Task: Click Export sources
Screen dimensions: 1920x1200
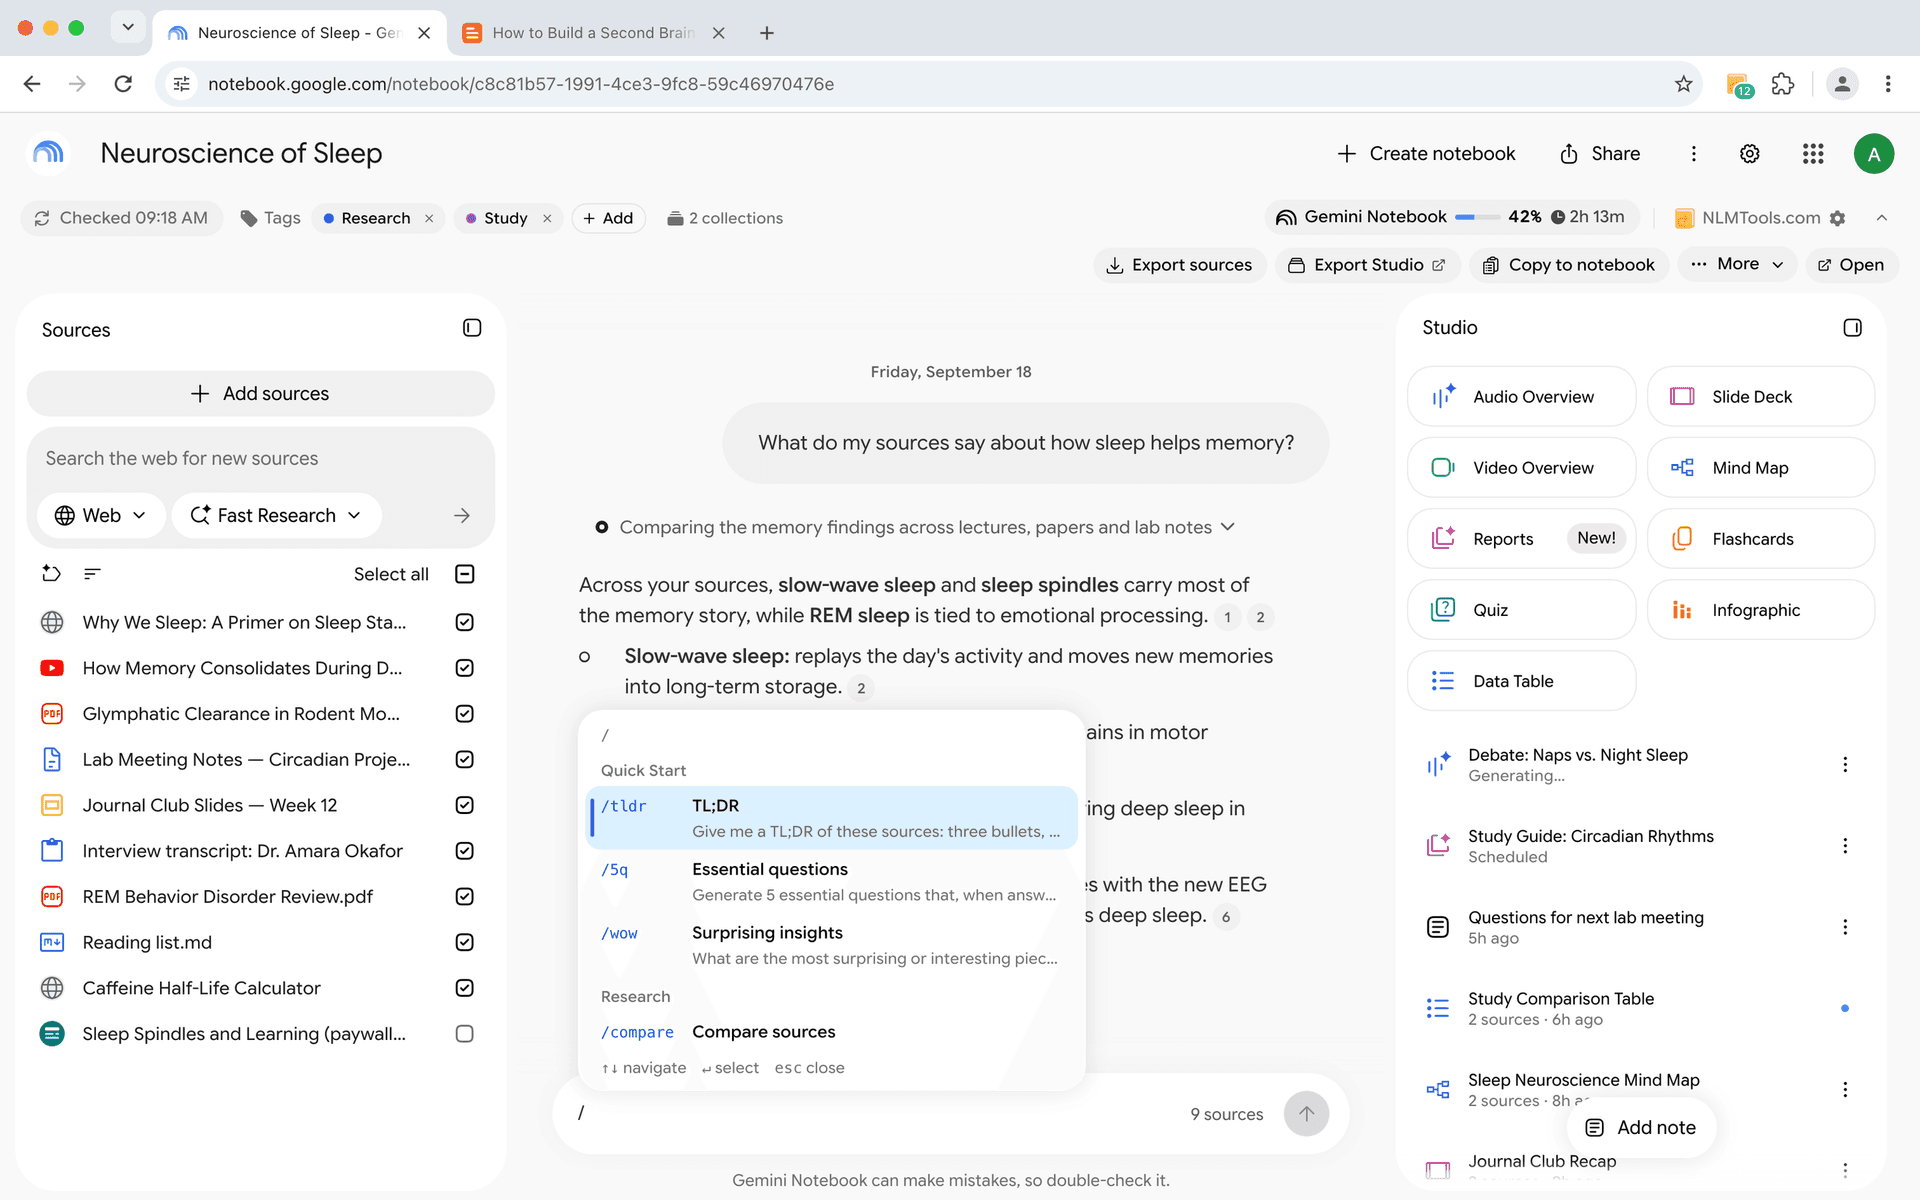Action: 1179,265
